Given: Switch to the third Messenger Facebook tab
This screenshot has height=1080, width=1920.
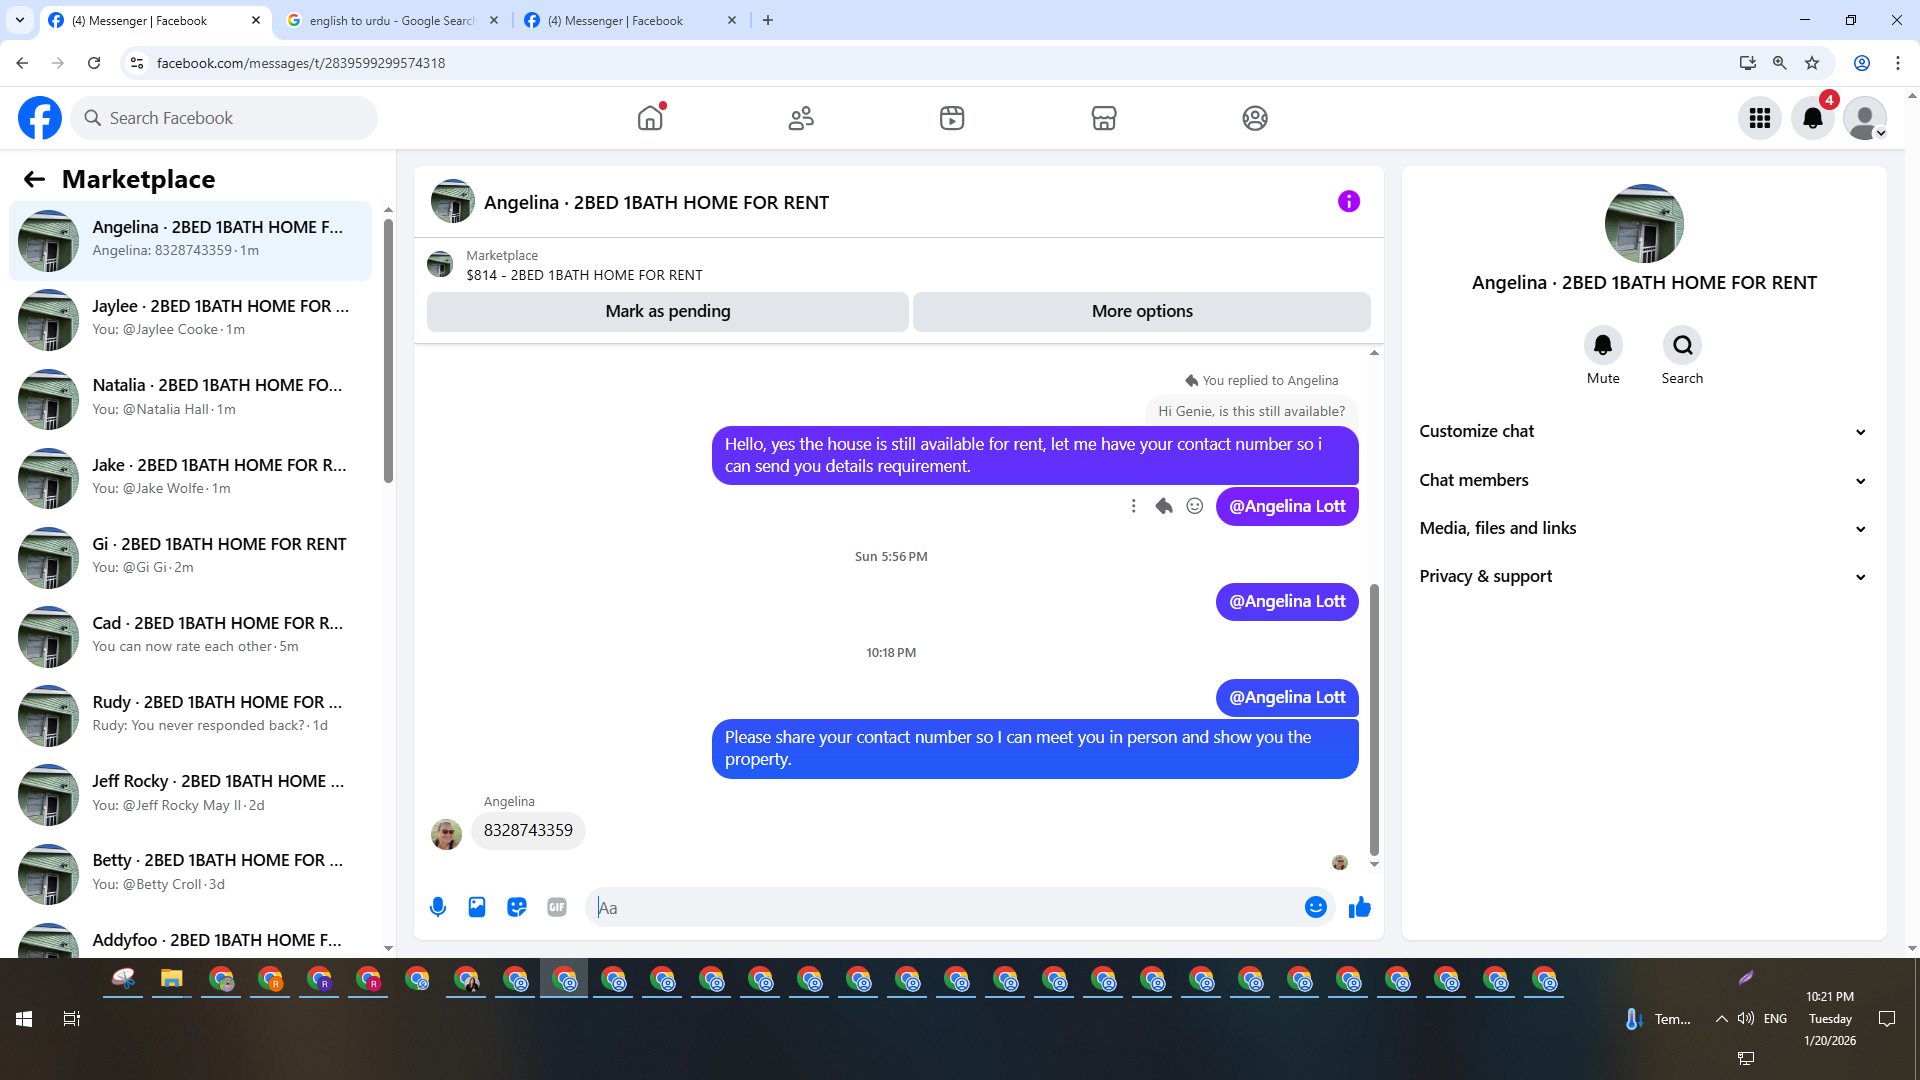Looking at the screenshot, I should (631, 20).
